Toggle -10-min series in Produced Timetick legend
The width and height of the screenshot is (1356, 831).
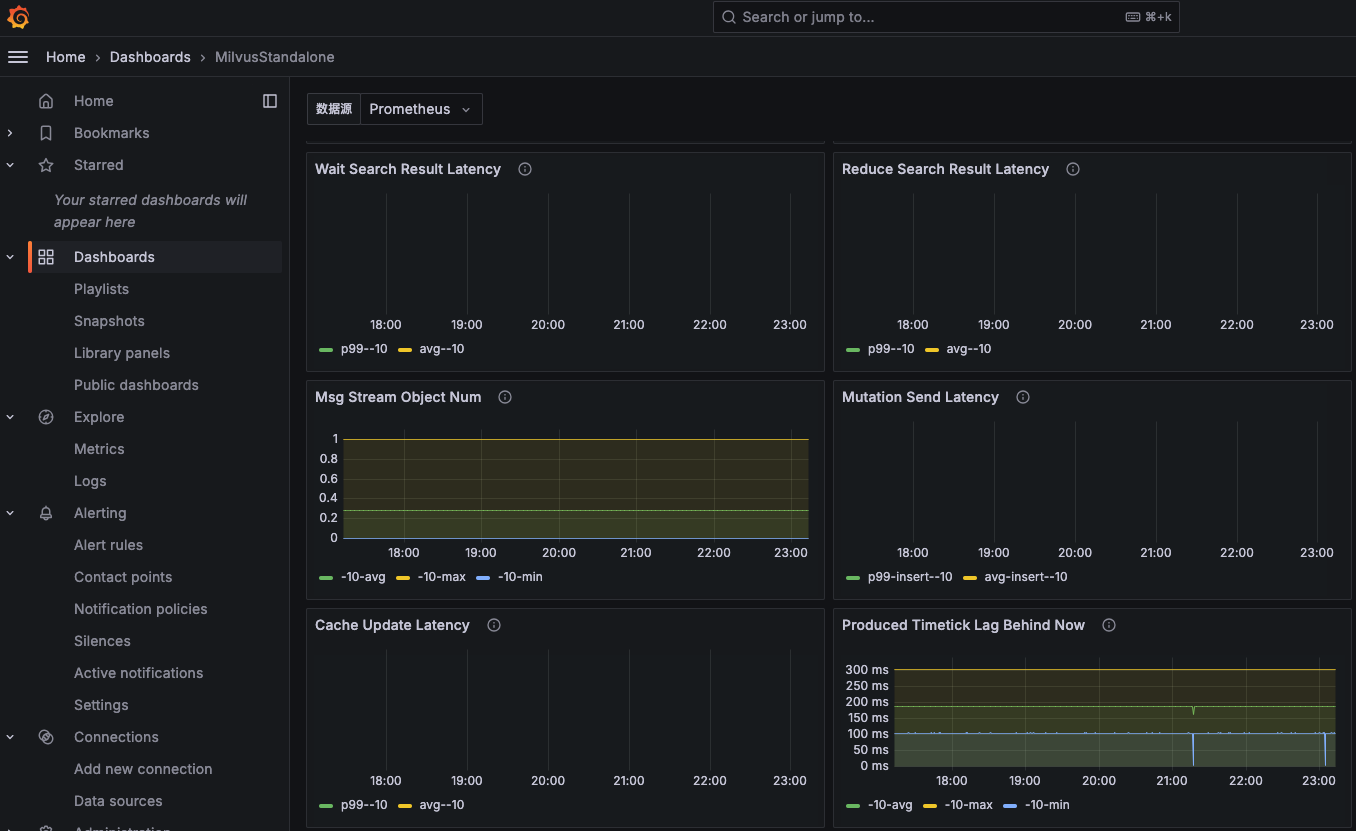pos(1046,805)
